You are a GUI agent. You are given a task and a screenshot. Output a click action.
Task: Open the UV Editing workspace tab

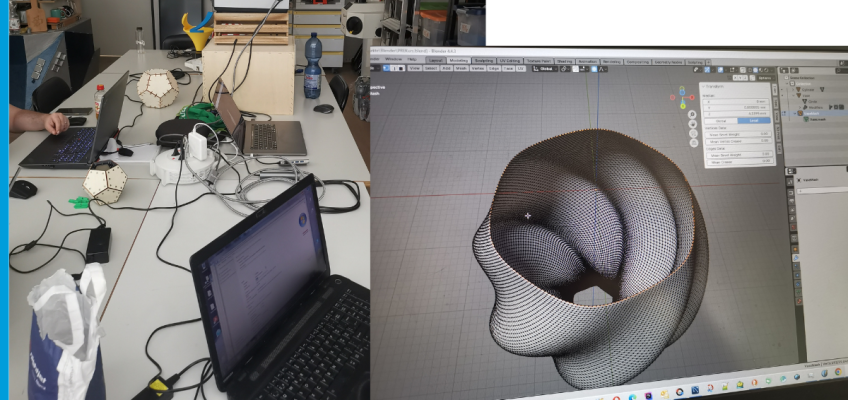(x=510, y=61)
